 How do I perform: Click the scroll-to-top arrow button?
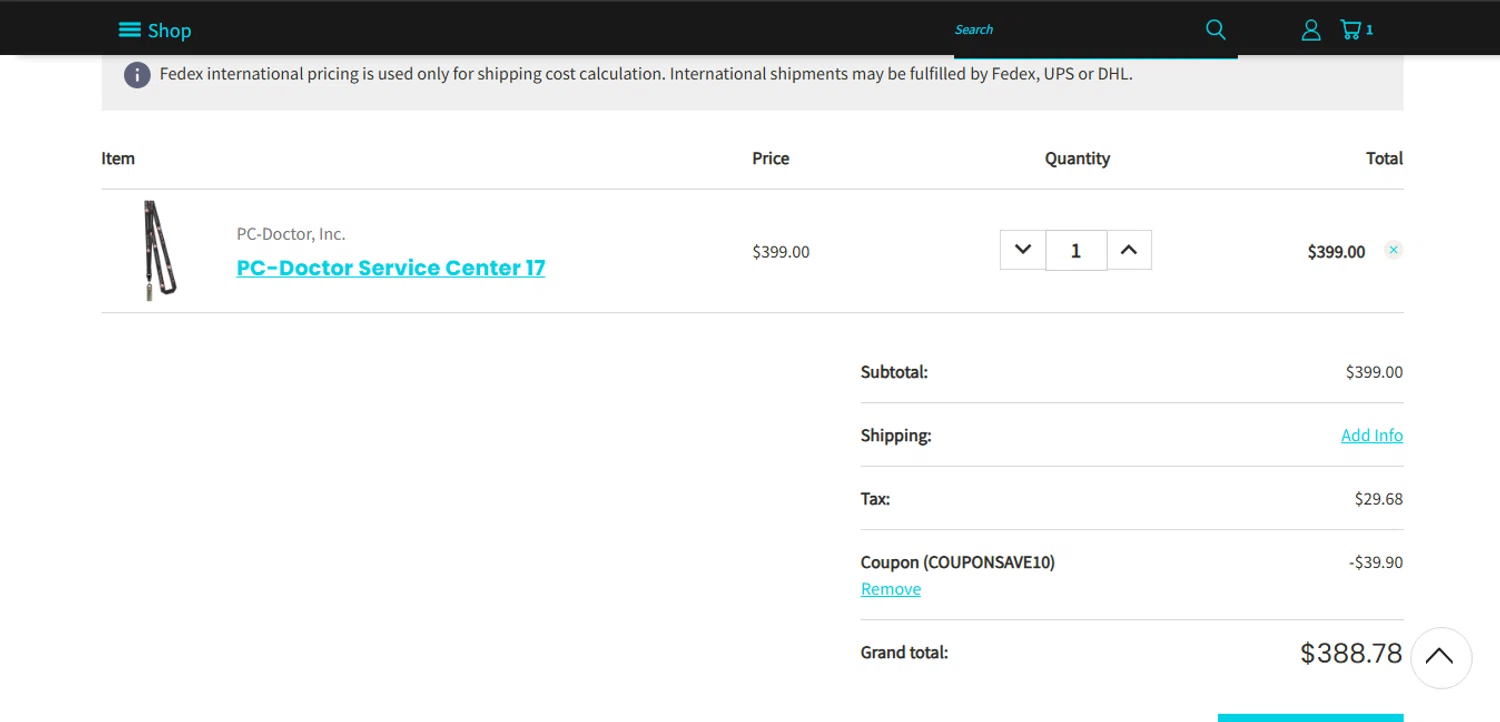[x=1440, y=657]
